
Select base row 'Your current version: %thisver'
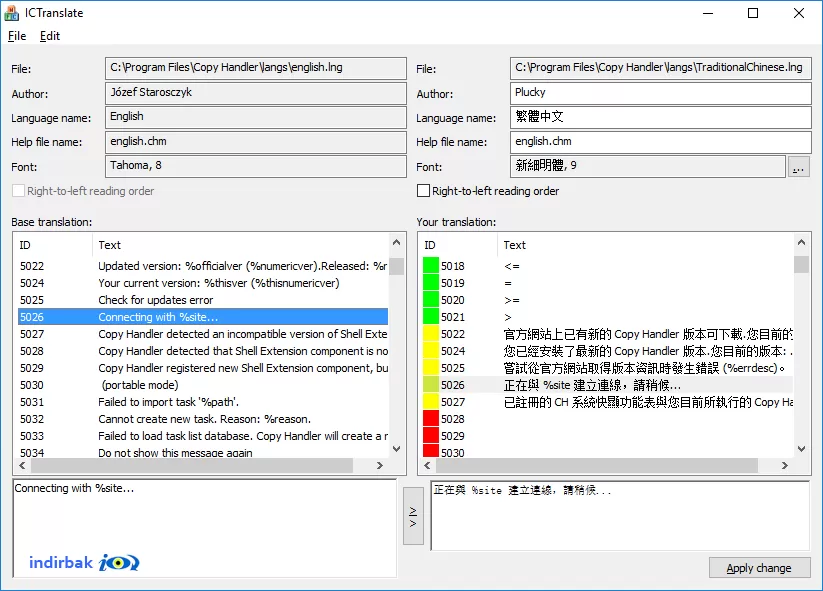click(x=203, y=283)
